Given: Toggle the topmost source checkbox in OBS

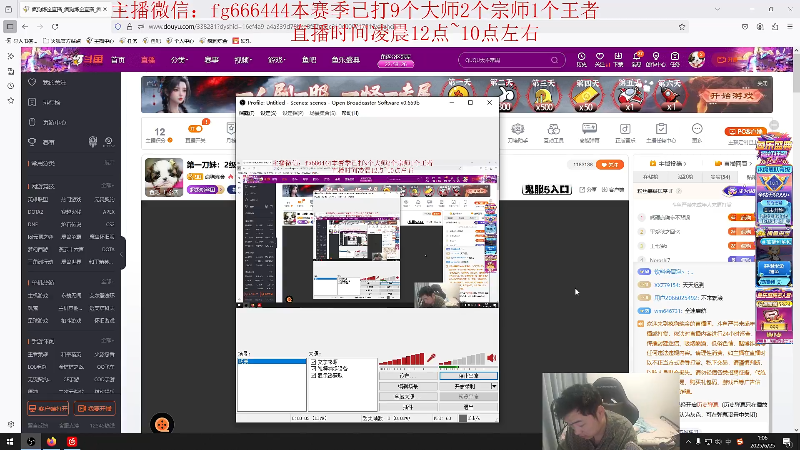Looking at the screenshot, I should click(313, 362).
